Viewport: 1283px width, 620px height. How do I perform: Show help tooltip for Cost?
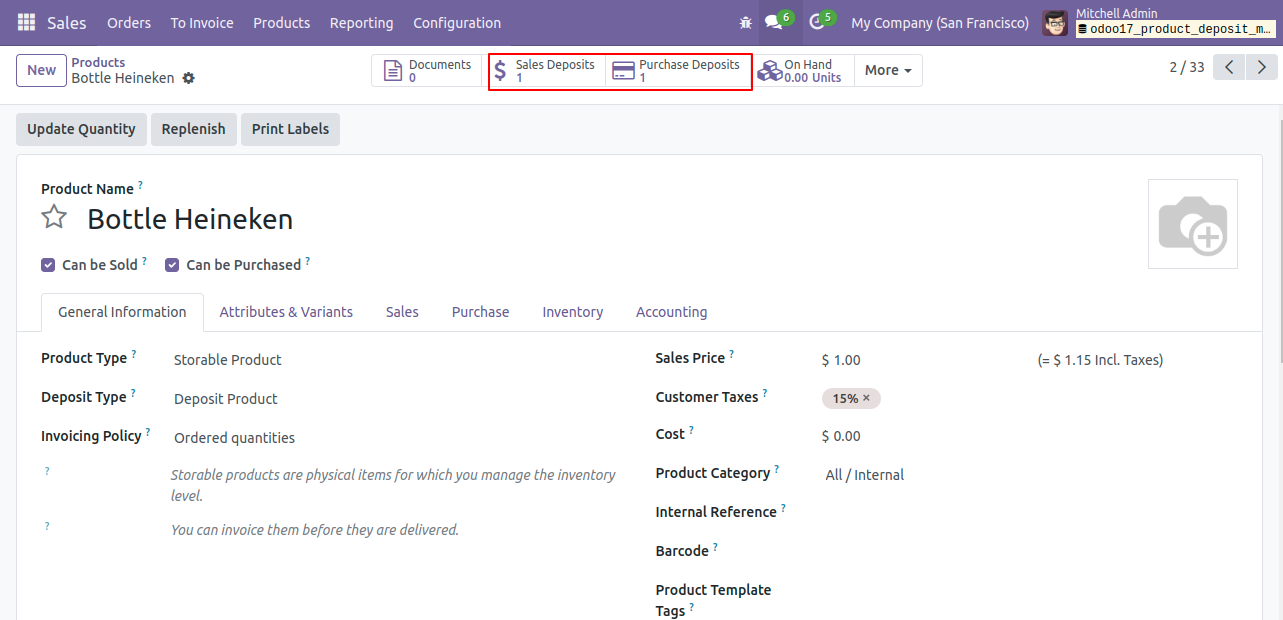[691, 430]
